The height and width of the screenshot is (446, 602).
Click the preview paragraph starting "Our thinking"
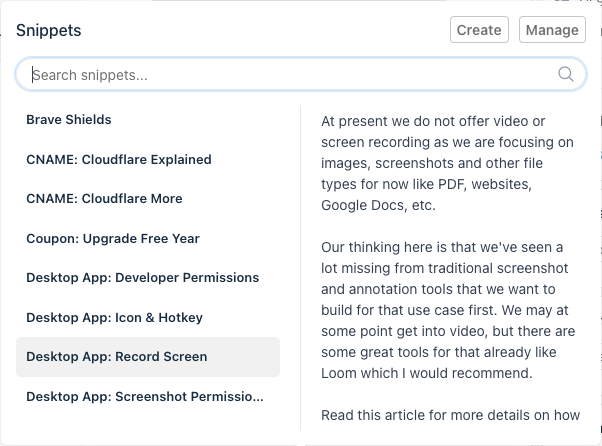(448, 310)
